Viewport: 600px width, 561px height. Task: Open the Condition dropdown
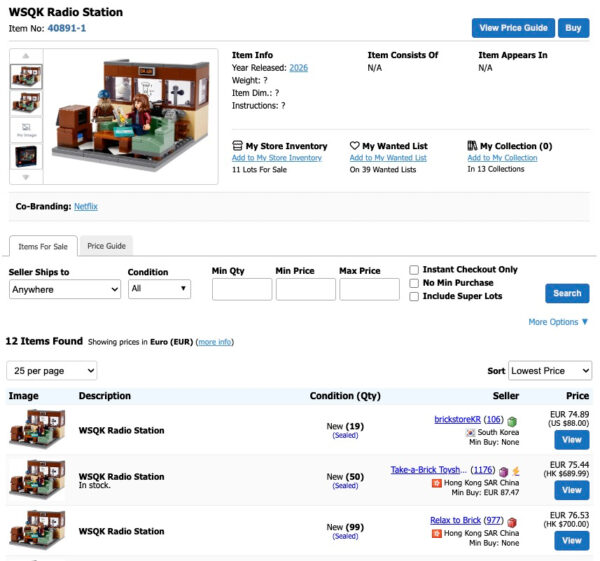[x=159, y=289]
